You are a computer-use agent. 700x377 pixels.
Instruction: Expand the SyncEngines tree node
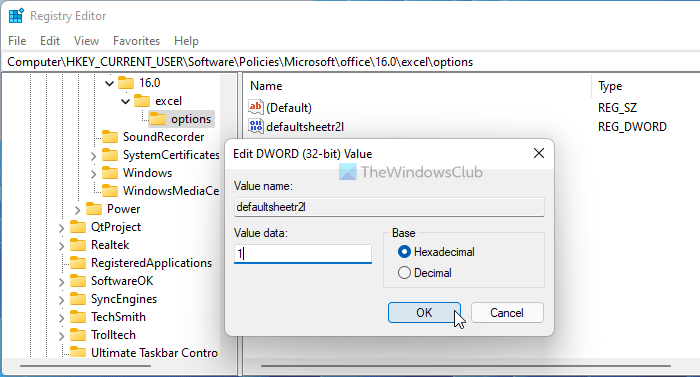[61, 300]
